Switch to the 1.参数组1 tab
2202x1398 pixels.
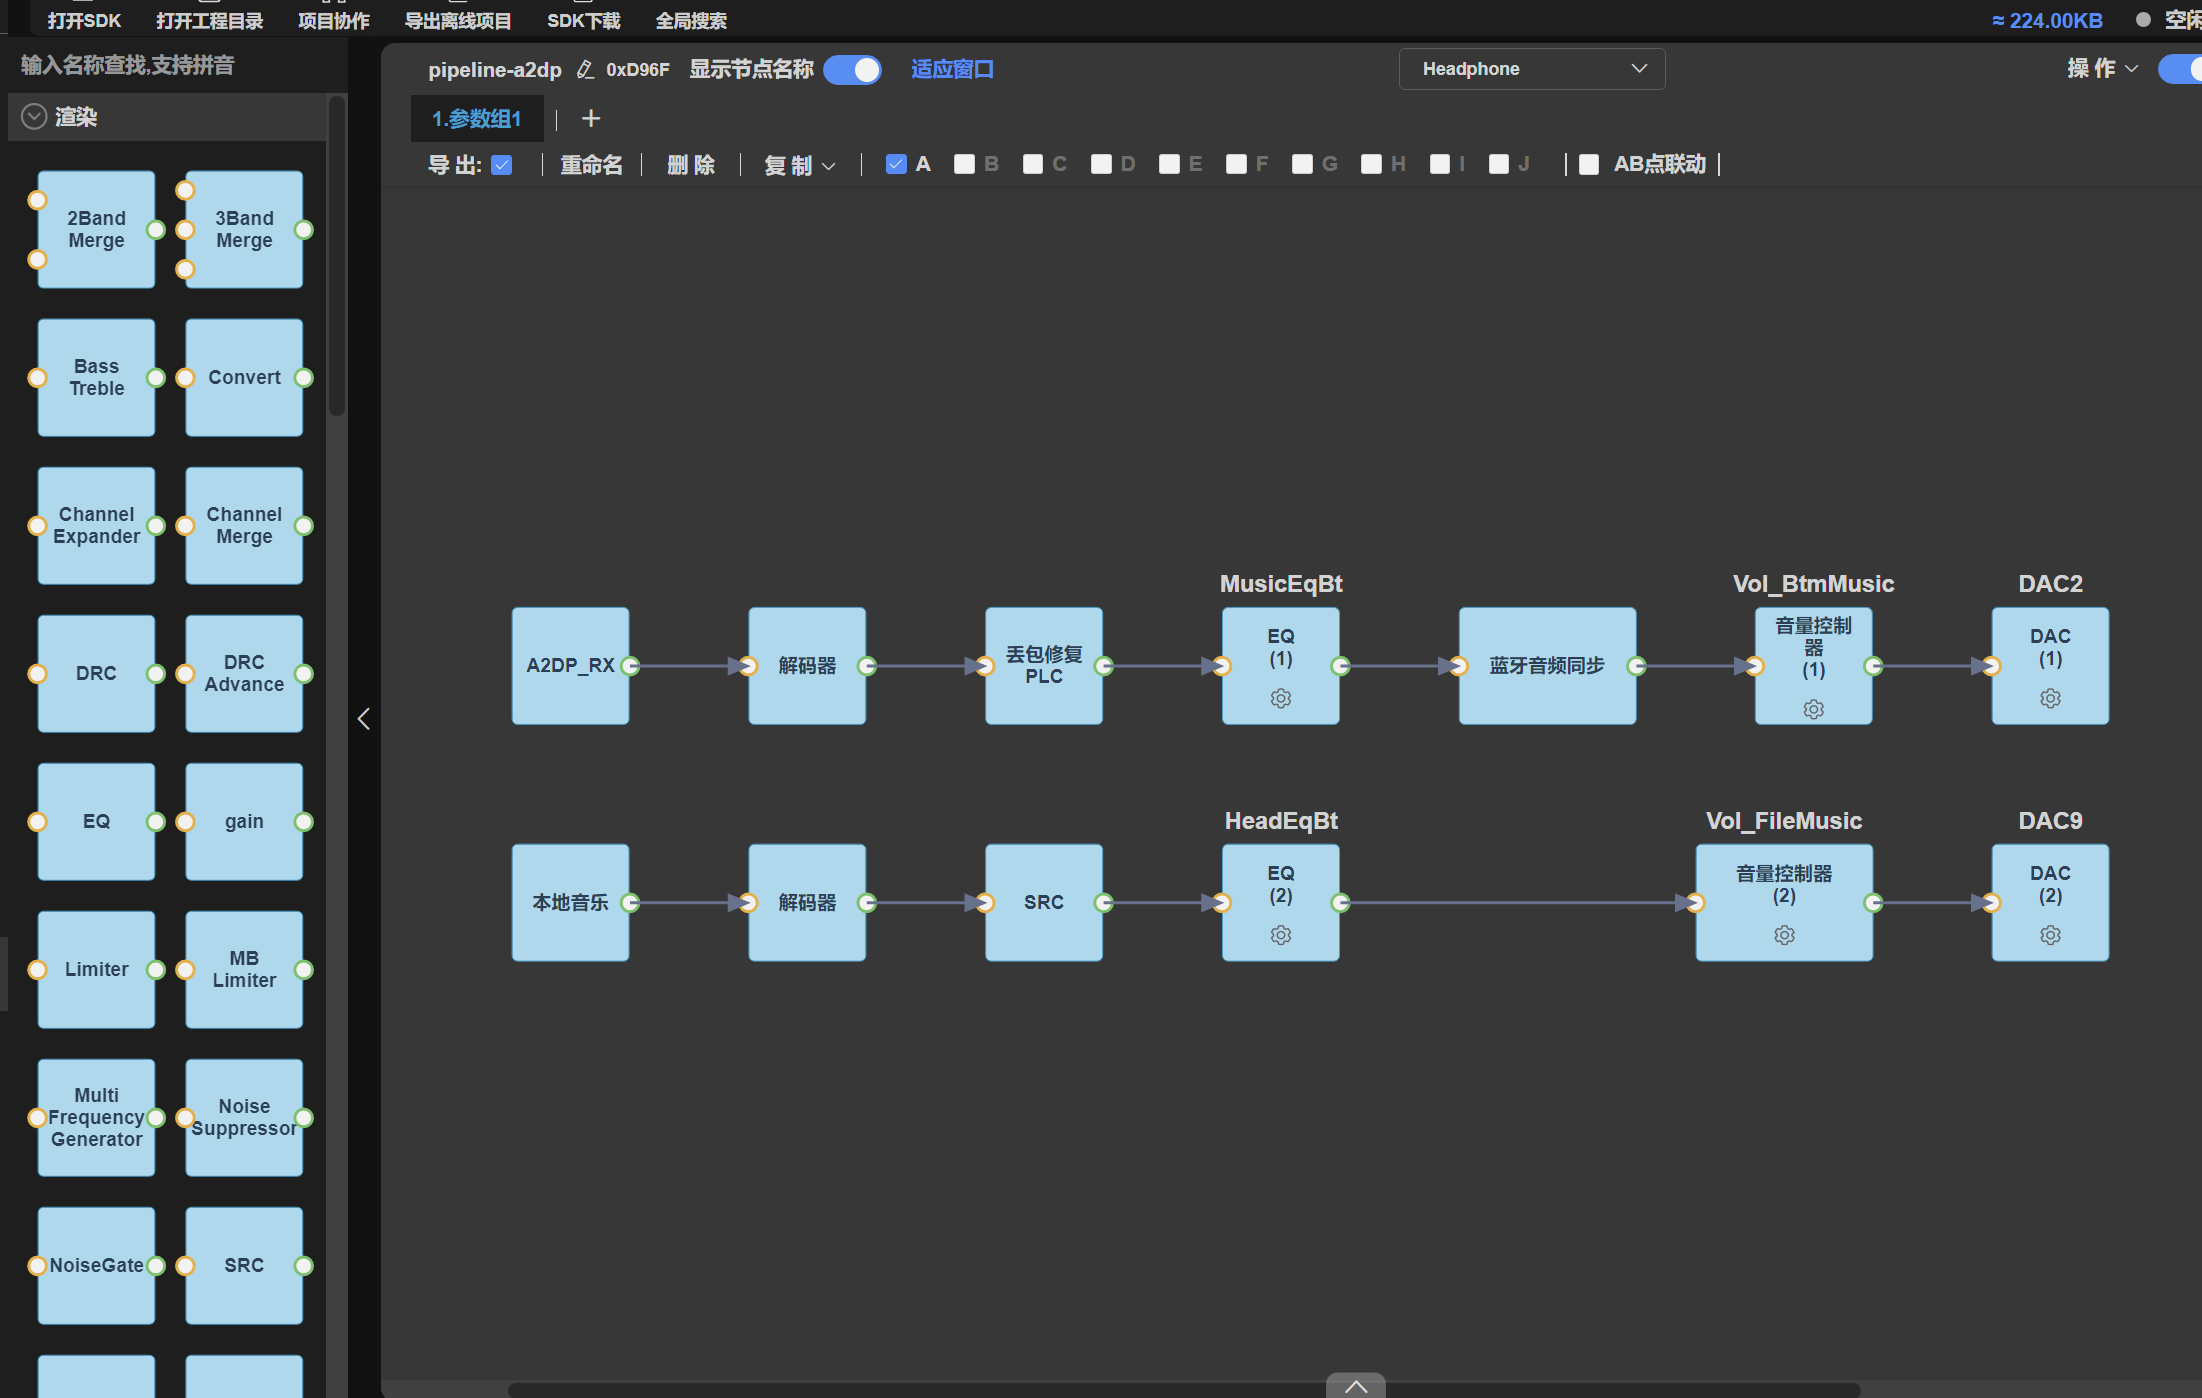tap(477, 119)
